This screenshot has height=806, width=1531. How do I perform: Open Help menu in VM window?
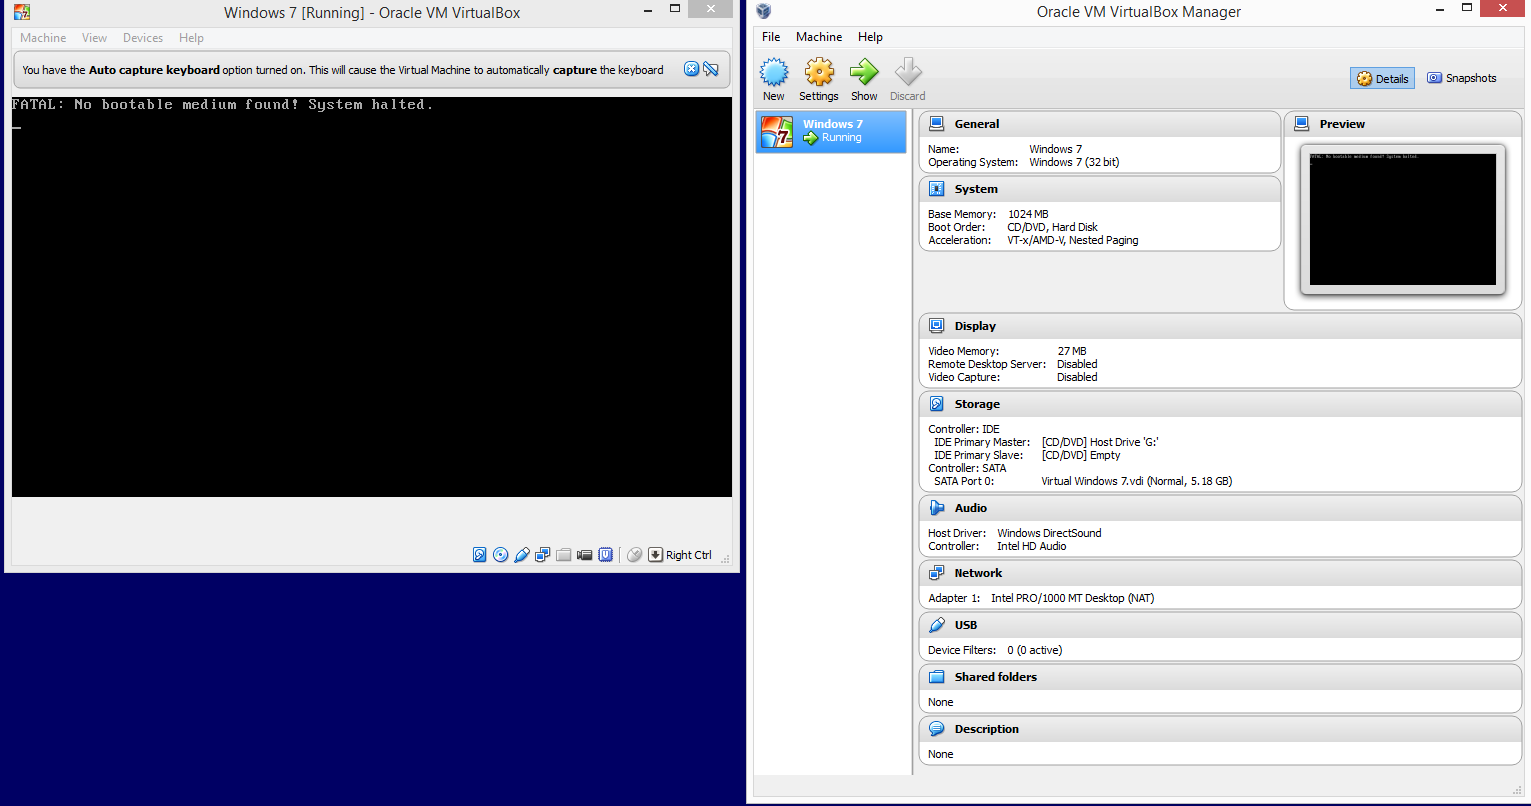point(191,38)
